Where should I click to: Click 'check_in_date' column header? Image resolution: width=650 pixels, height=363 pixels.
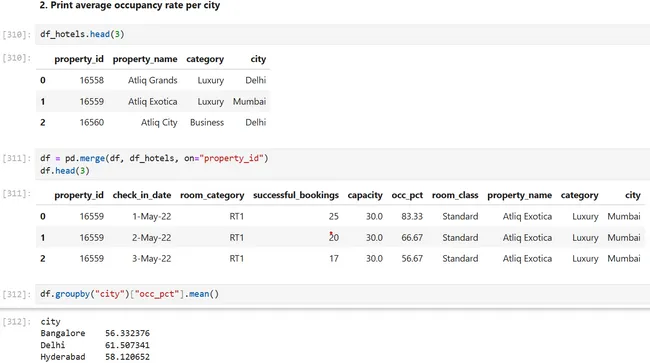[142, 195]
